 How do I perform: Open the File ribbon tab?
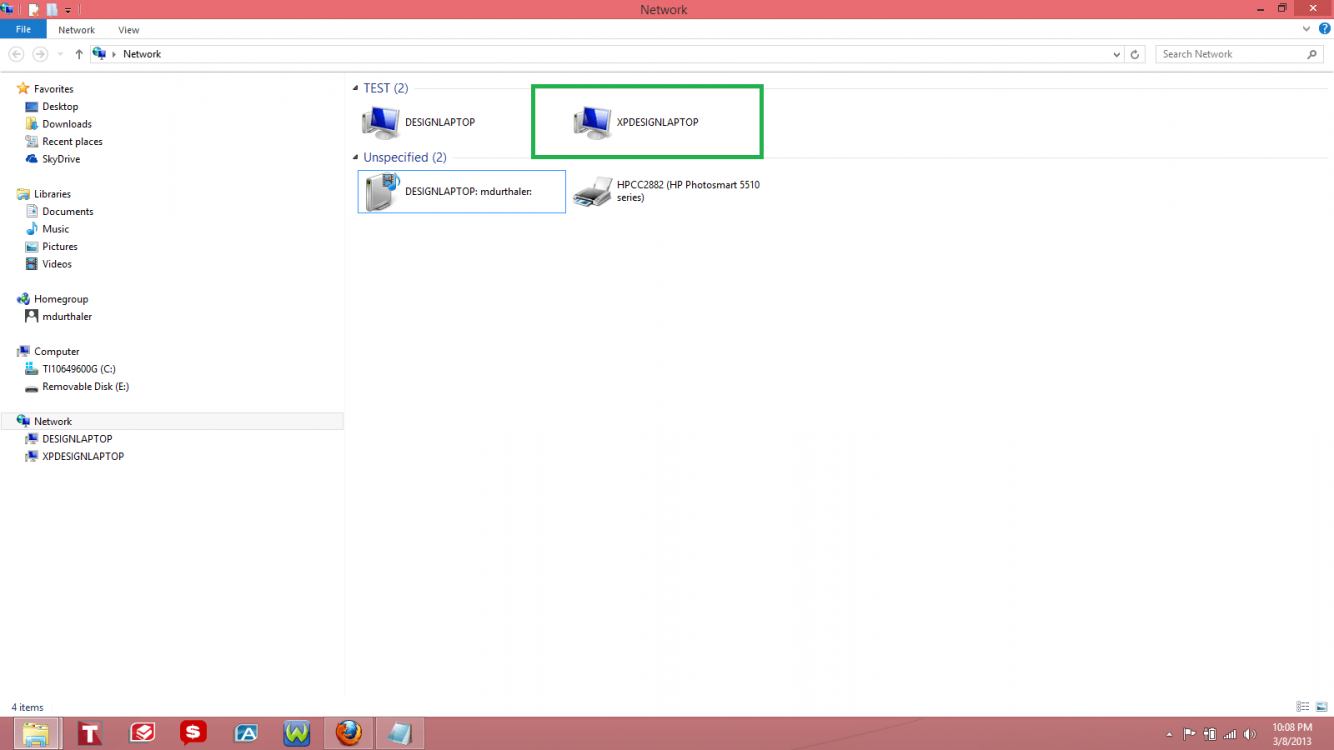[23, 30]
